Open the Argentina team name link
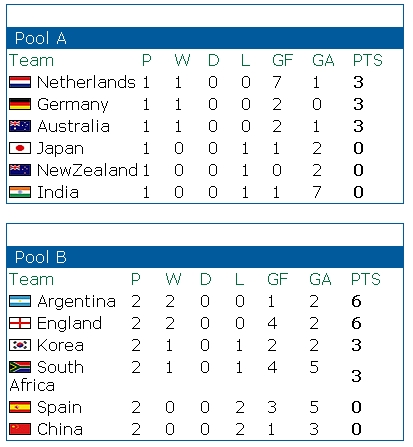Viewport: 413px width, 447px height. pos(76,302)
